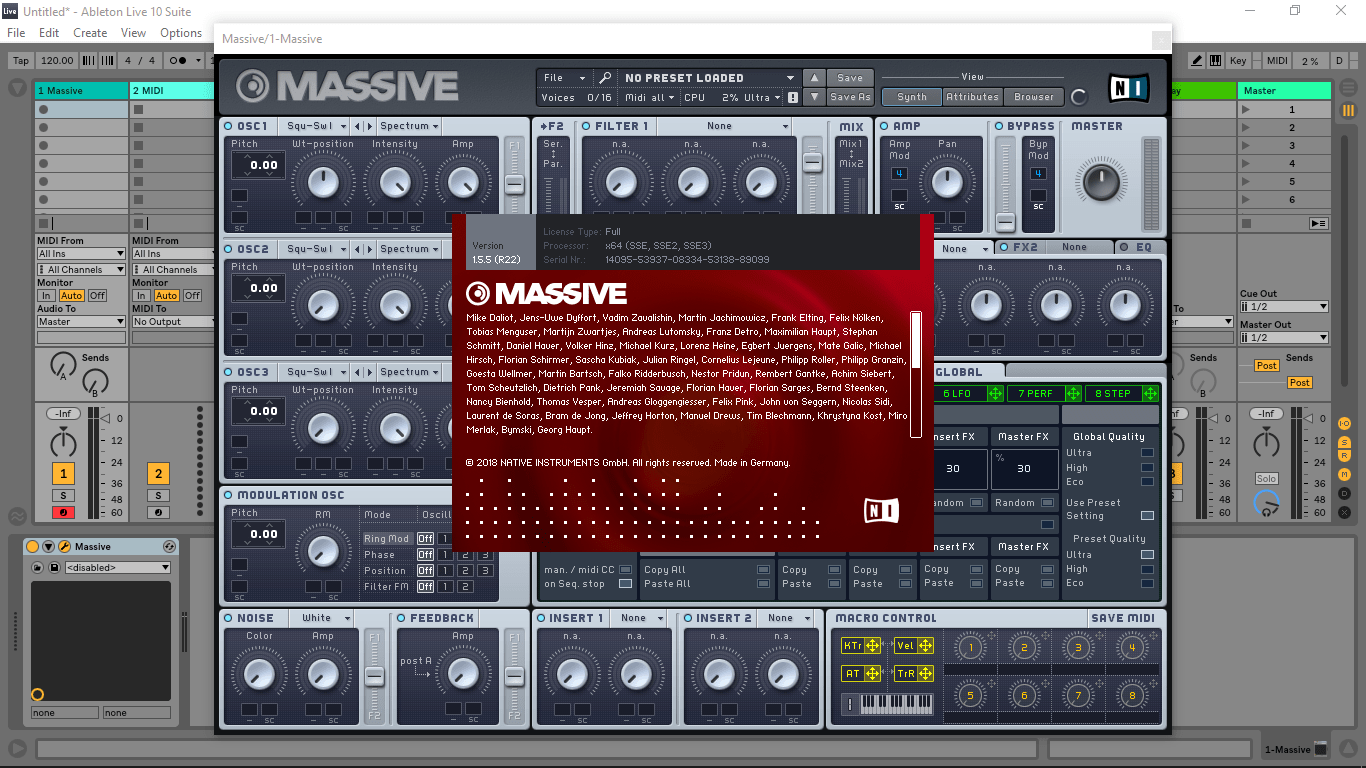Screen dimensions: 1366x768
Task: Click the NI logo on the about splash
Action: pos(881,510)
